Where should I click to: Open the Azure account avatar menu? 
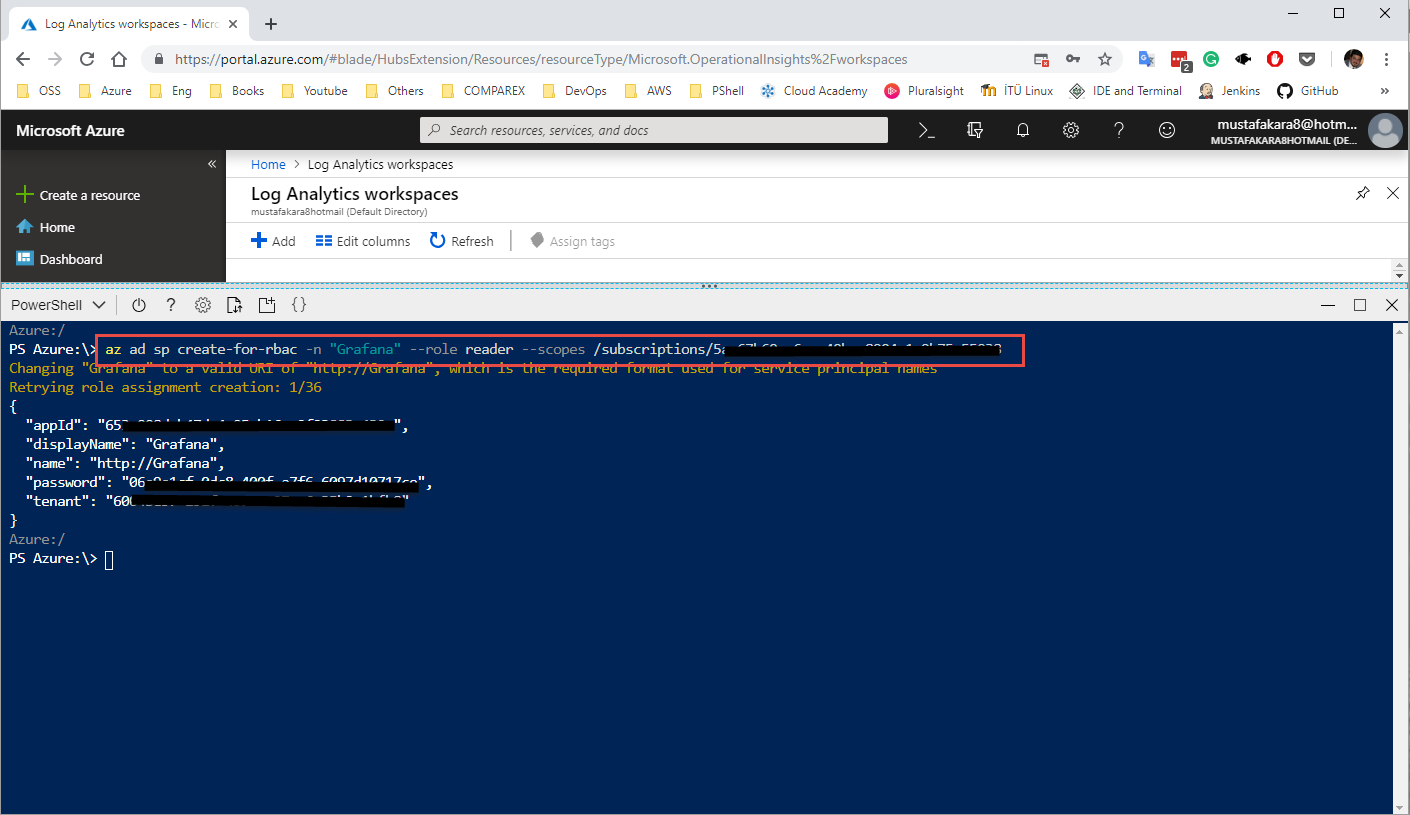1385,131
